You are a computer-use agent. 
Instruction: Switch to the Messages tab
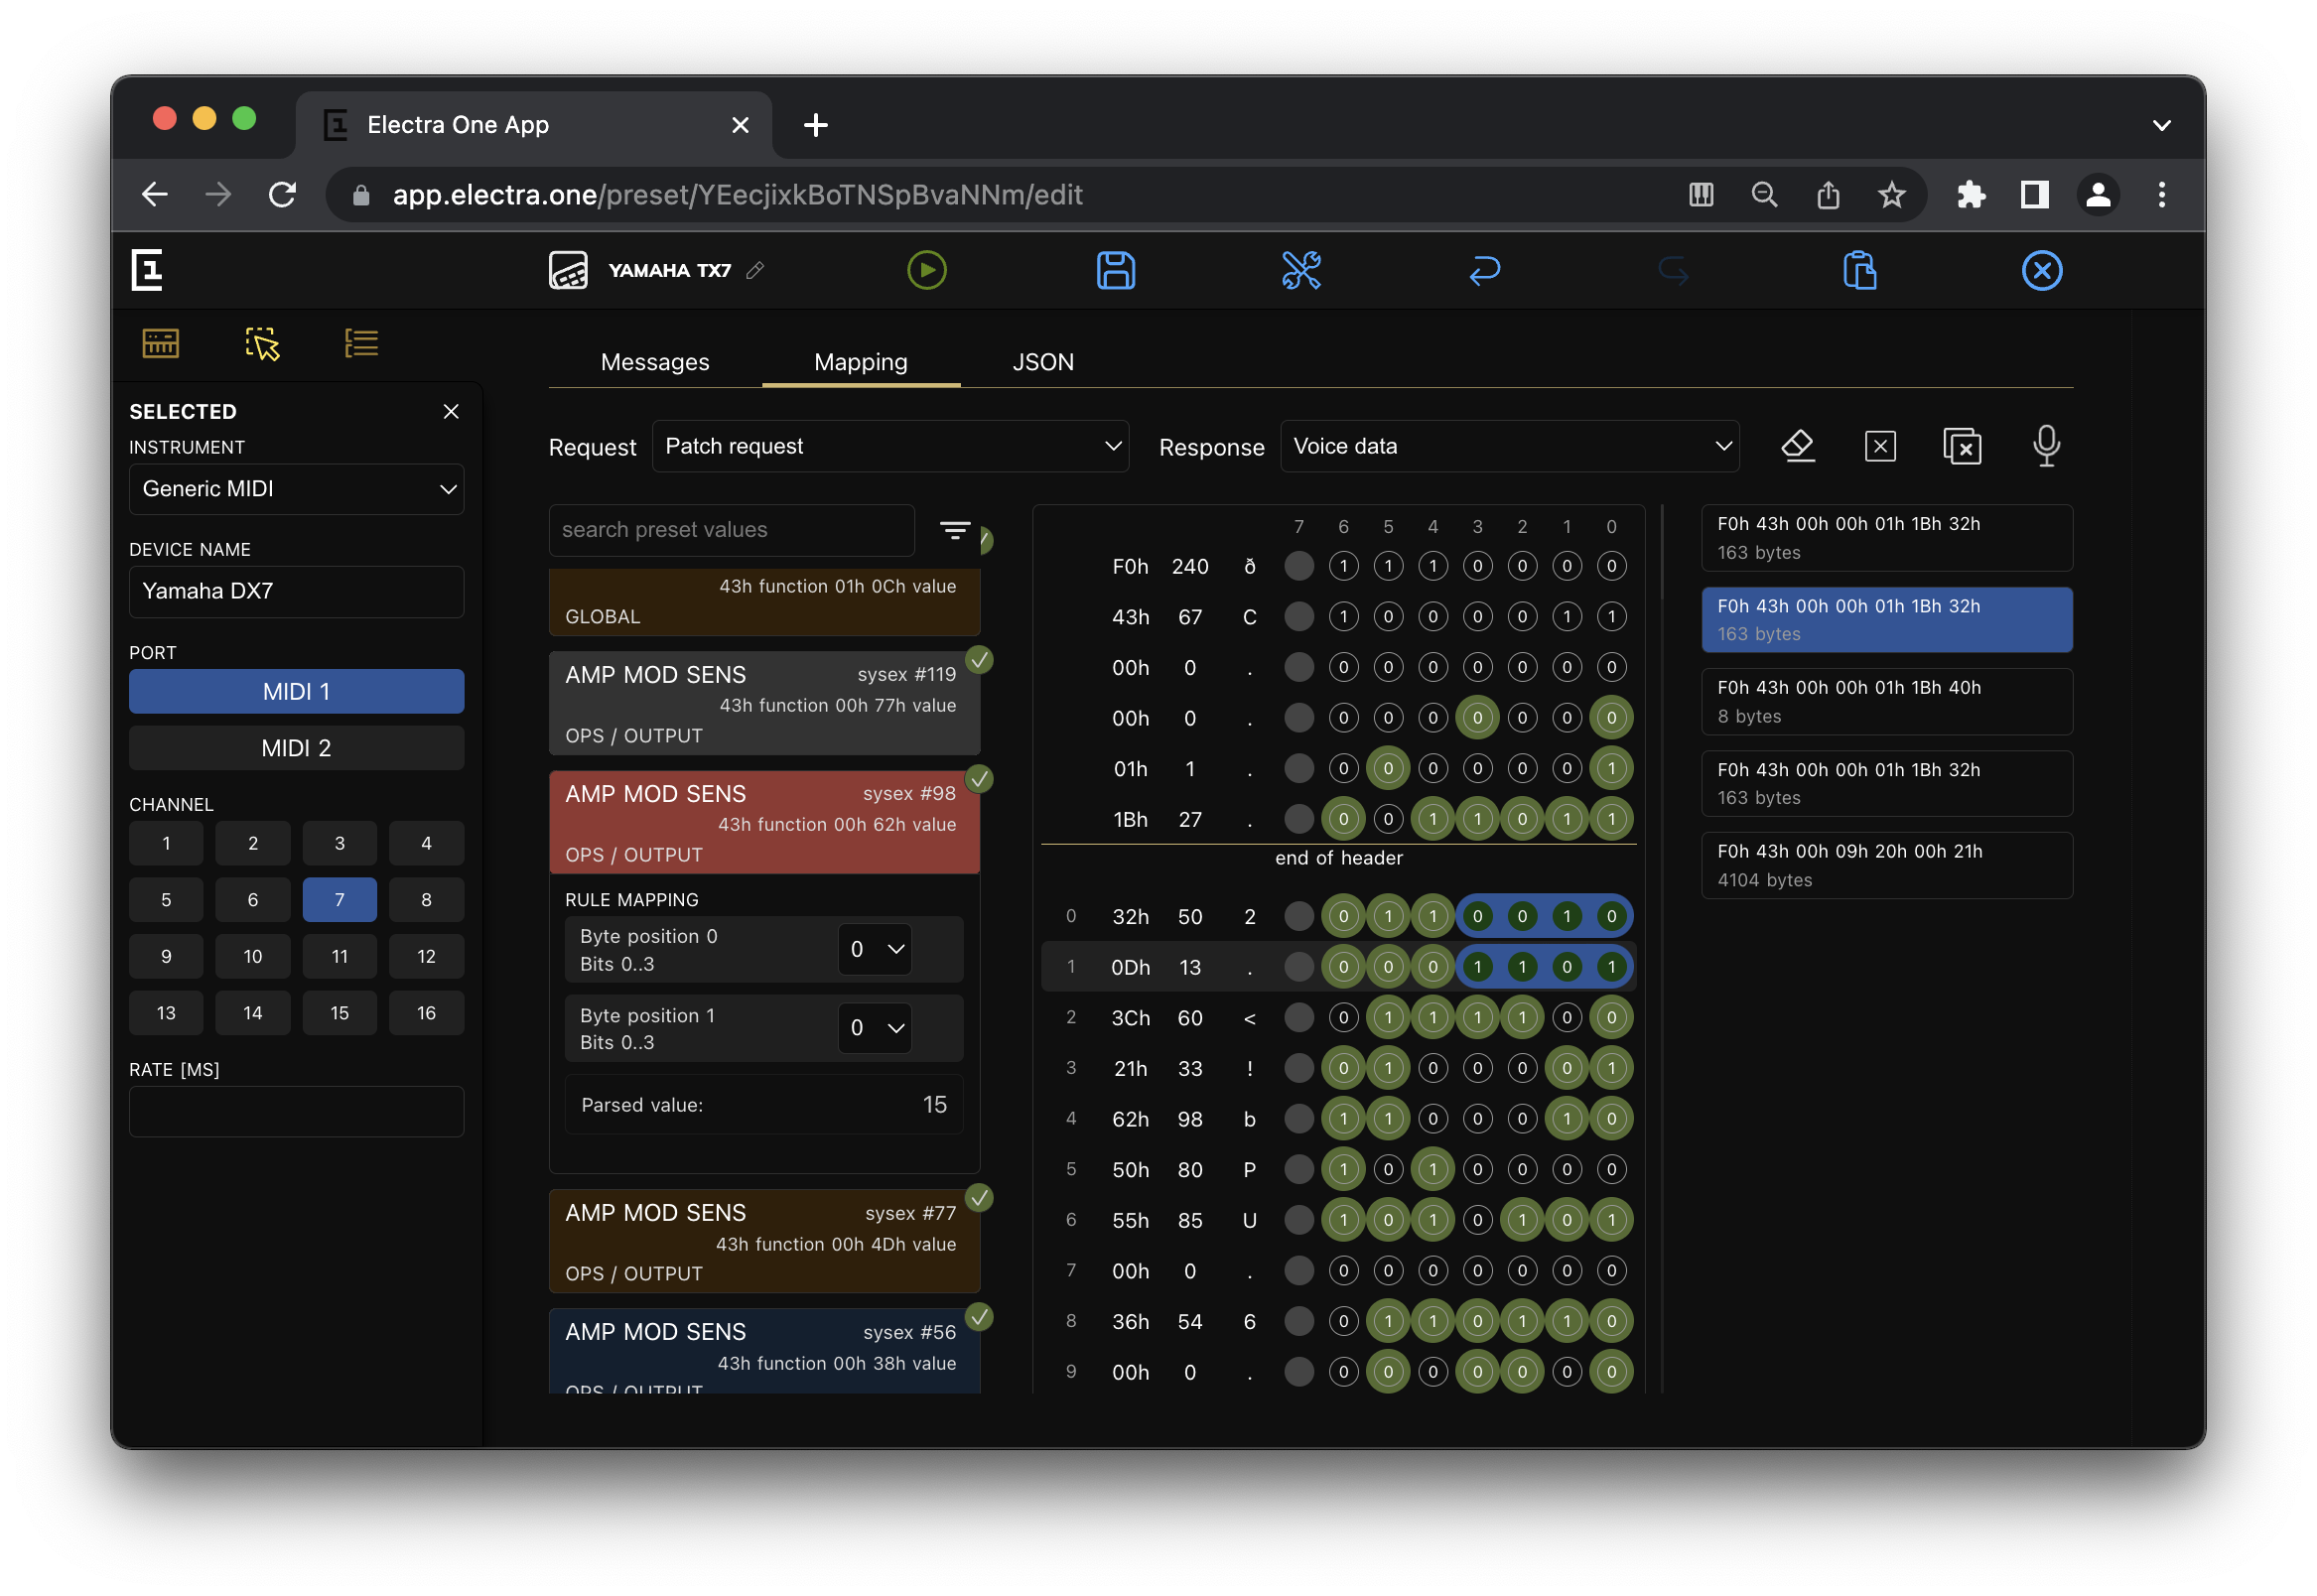[x=654, y=362]
